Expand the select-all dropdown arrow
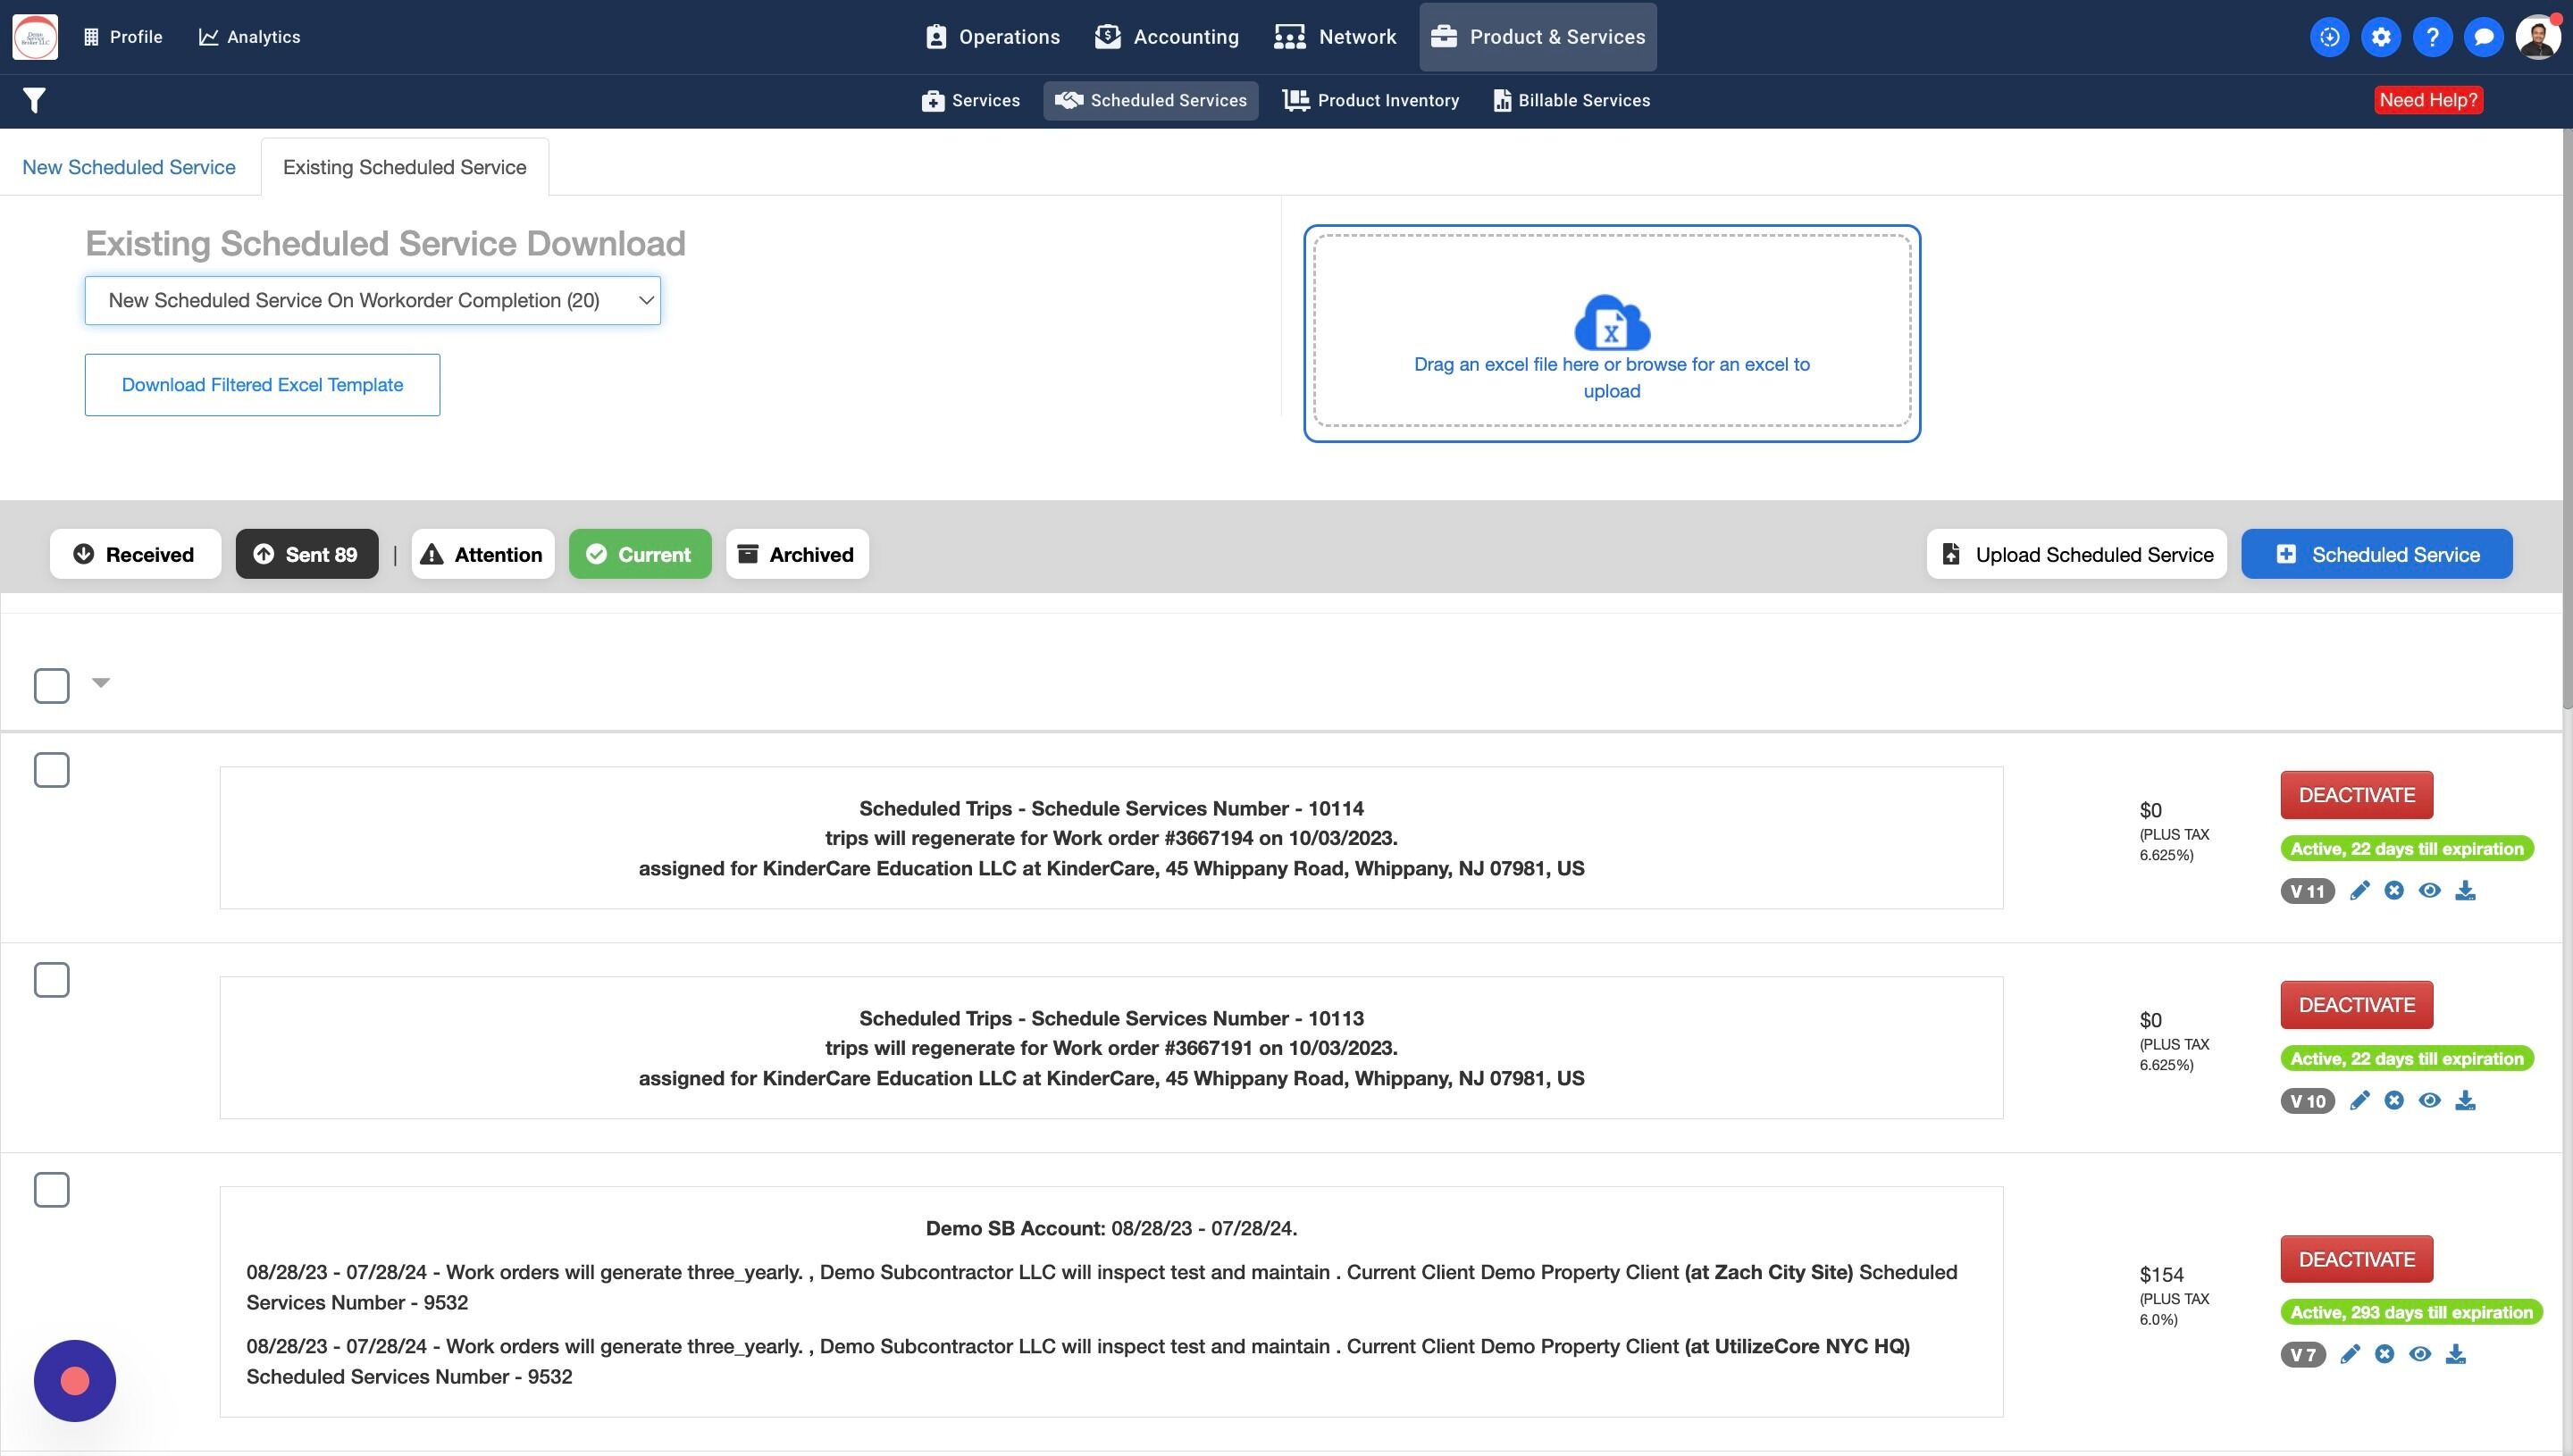 (x=100, y=683)
